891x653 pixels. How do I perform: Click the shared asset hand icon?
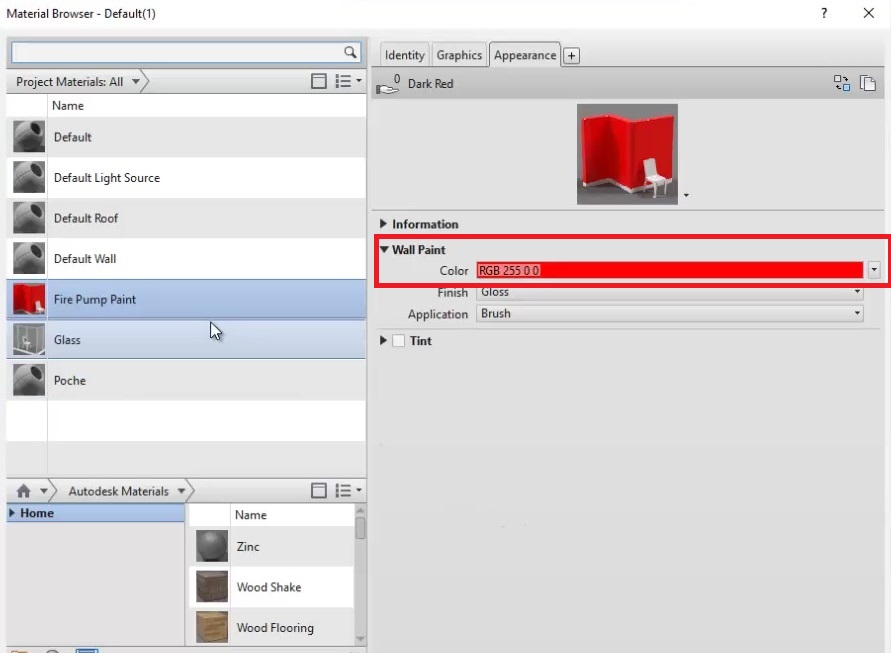[388, 84]
